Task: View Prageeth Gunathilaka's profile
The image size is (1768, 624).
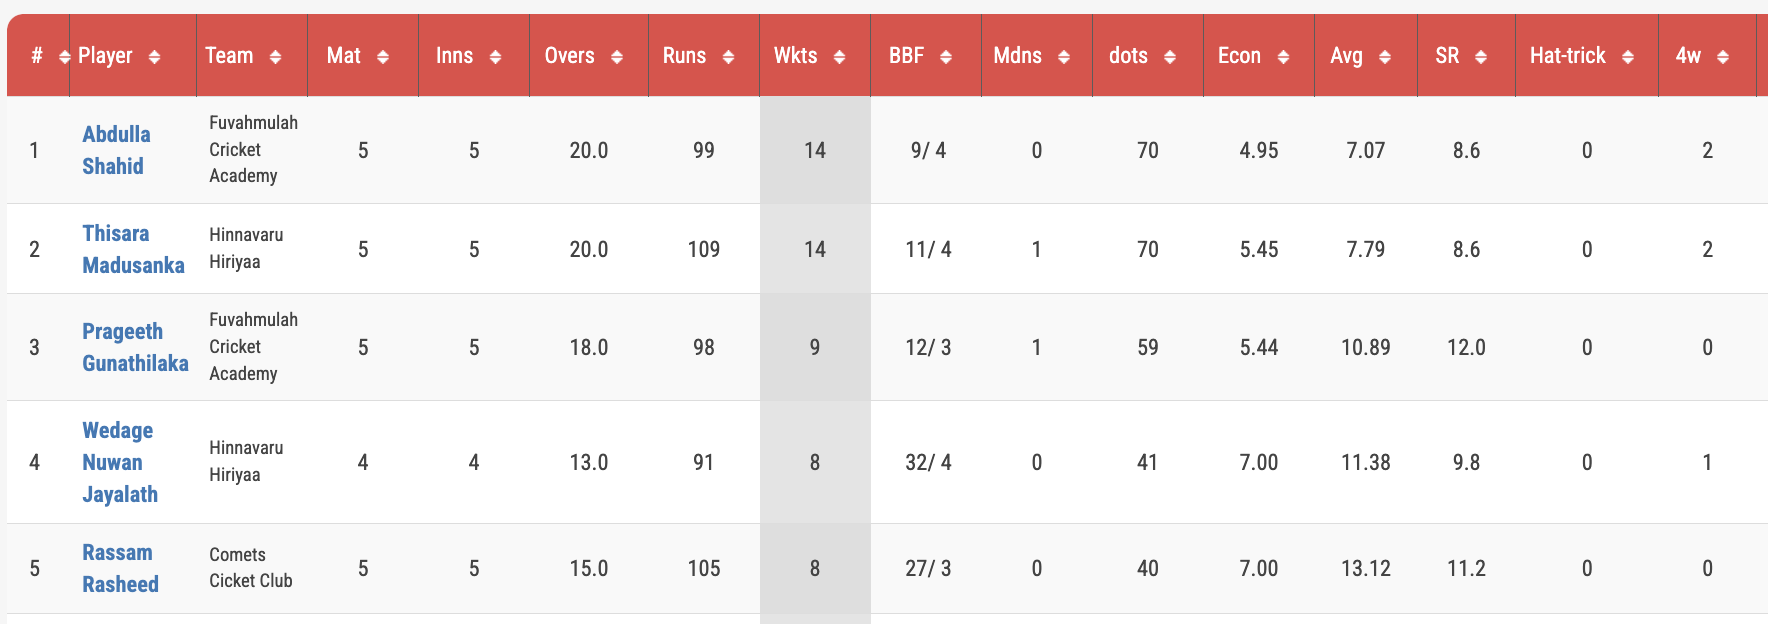Action: coord(135,347)
